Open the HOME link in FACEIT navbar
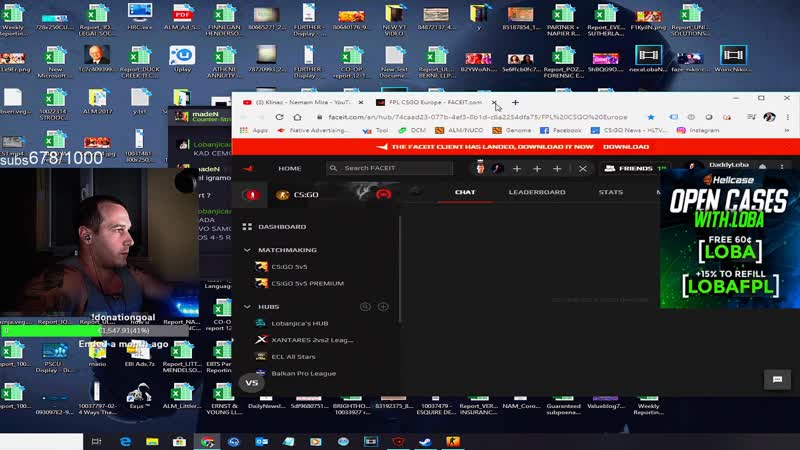Viewport: 800px width, 450px height. click(290, 168)
